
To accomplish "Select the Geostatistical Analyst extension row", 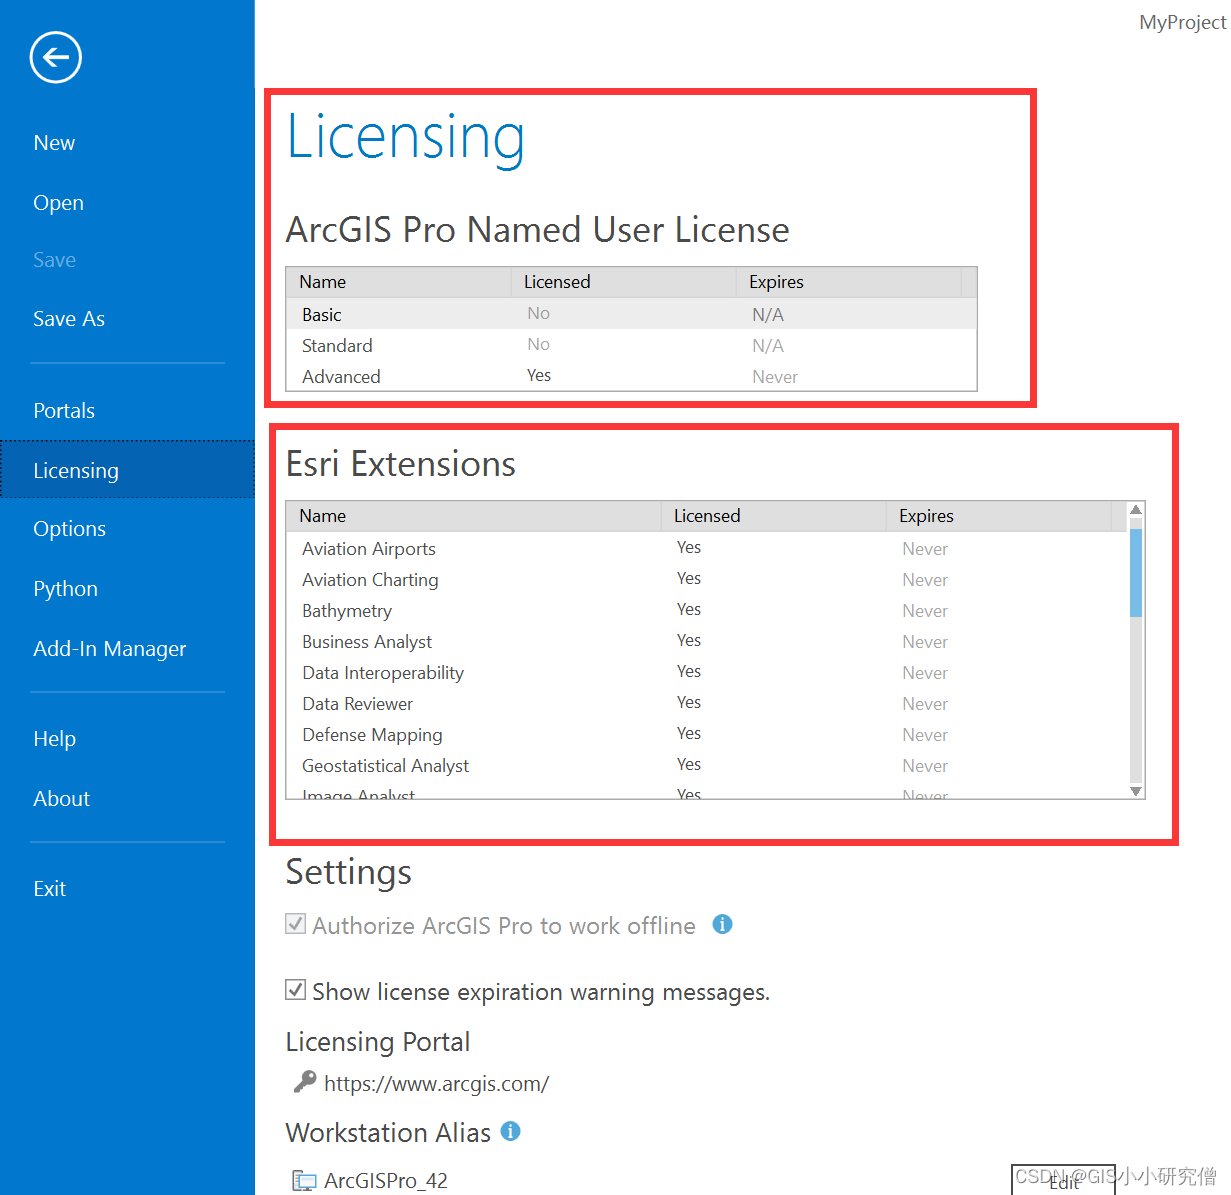I will coord(707,765).
